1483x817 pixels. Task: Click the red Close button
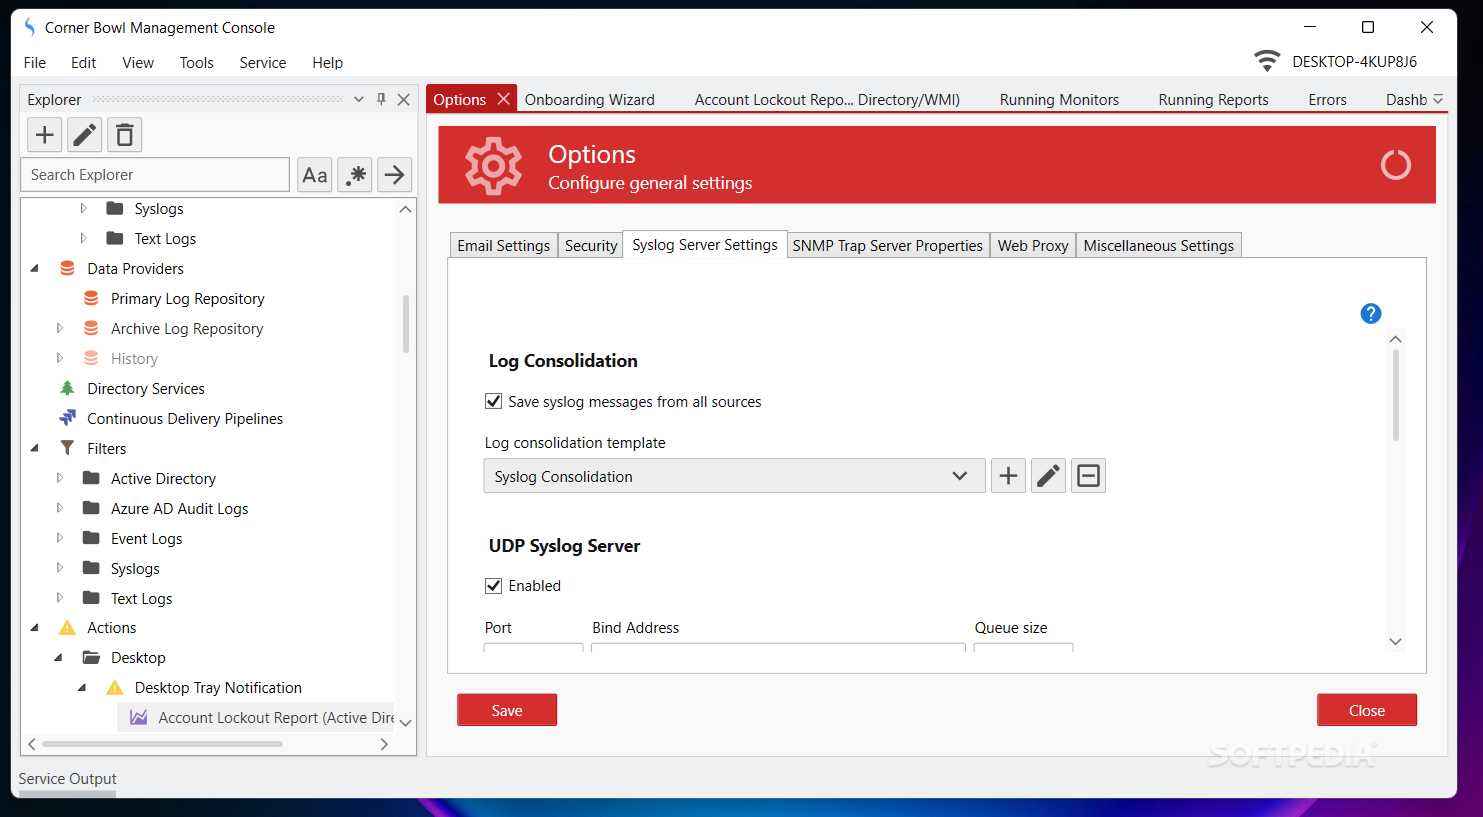(x=1367, y=710)
